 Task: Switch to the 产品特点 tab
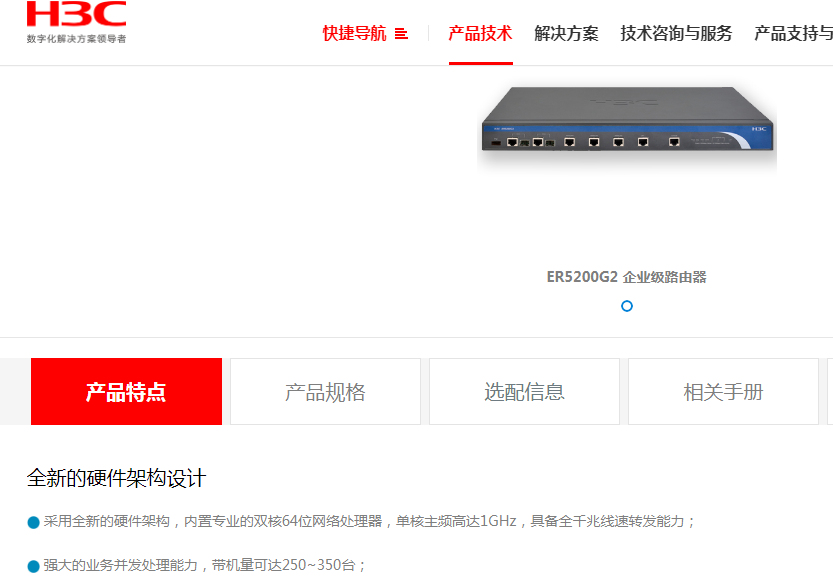point(126,391)
